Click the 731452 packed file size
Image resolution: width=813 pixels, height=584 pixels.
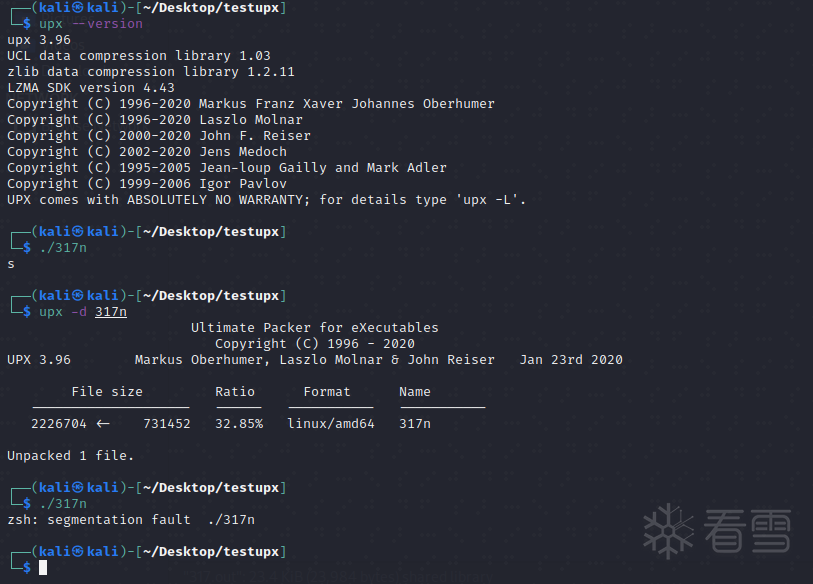coord(167,424)
